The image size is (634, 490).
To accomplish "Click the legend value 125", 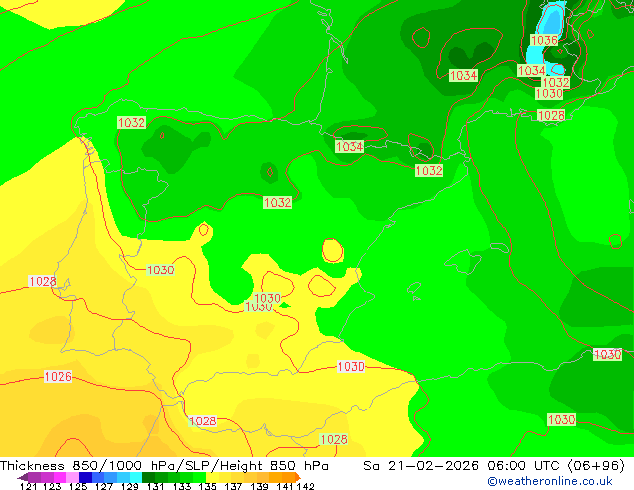I will pos(78,486).
